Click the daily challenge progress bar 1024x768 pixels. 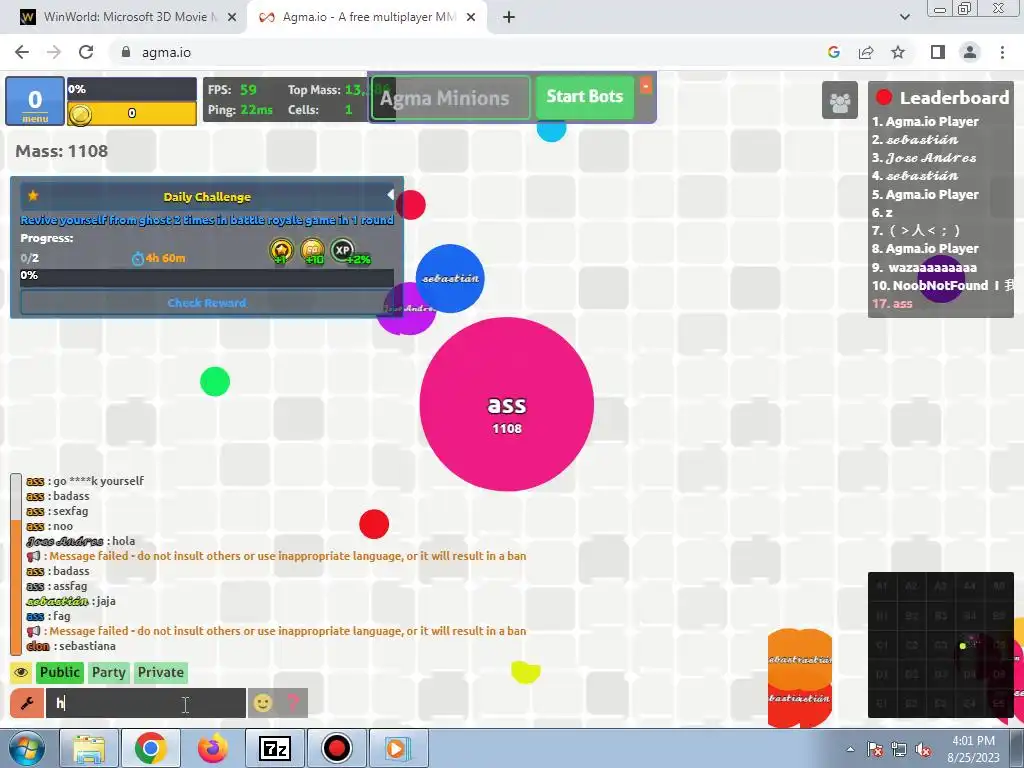(207, 278)
